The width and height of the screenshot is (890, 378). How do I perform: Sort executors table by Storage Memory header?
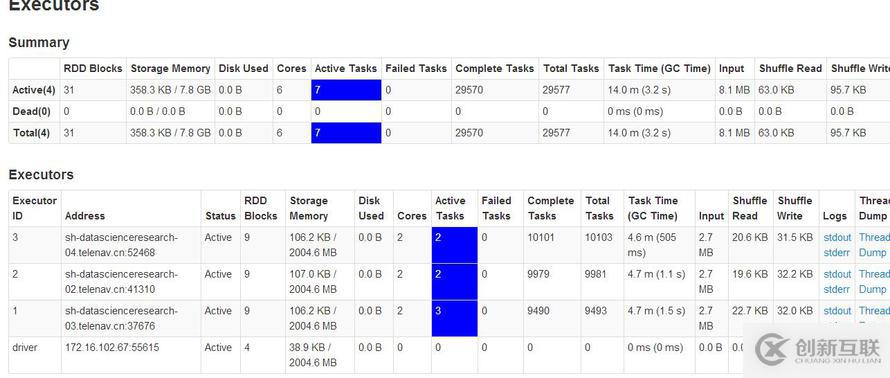pos(309,208)
